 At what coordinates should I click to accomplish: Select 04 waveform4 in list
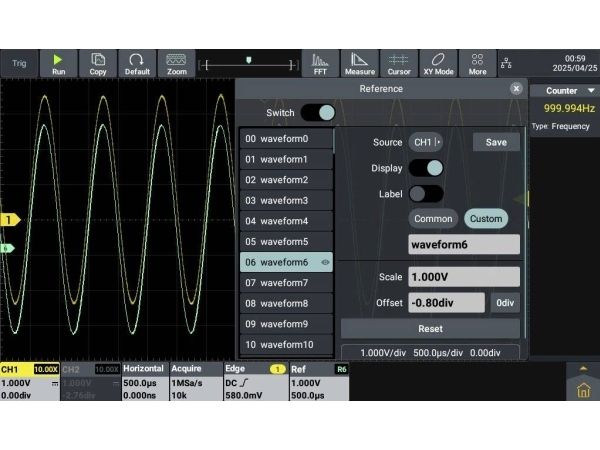[x=286, y=221]
